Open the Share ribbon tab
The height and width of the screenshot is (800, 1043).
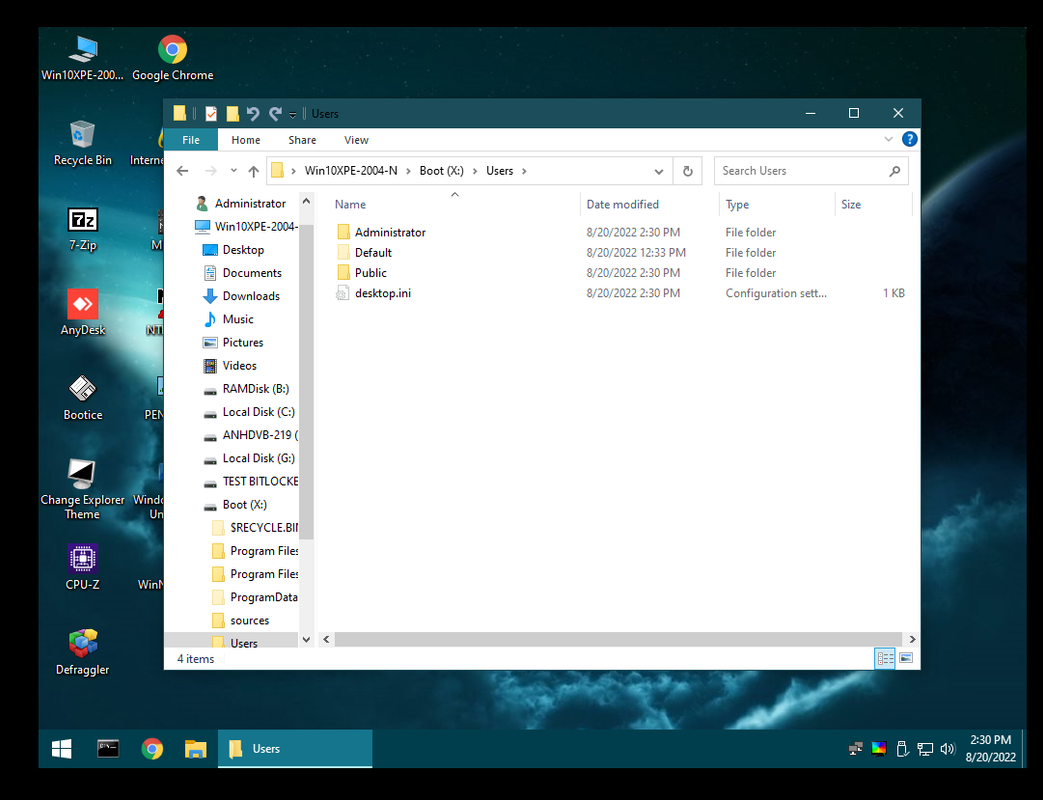coord(302,140)
